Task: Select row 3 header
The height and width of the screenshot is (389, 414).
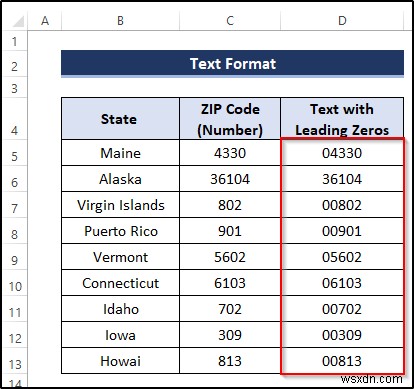Action: [14, 88]
